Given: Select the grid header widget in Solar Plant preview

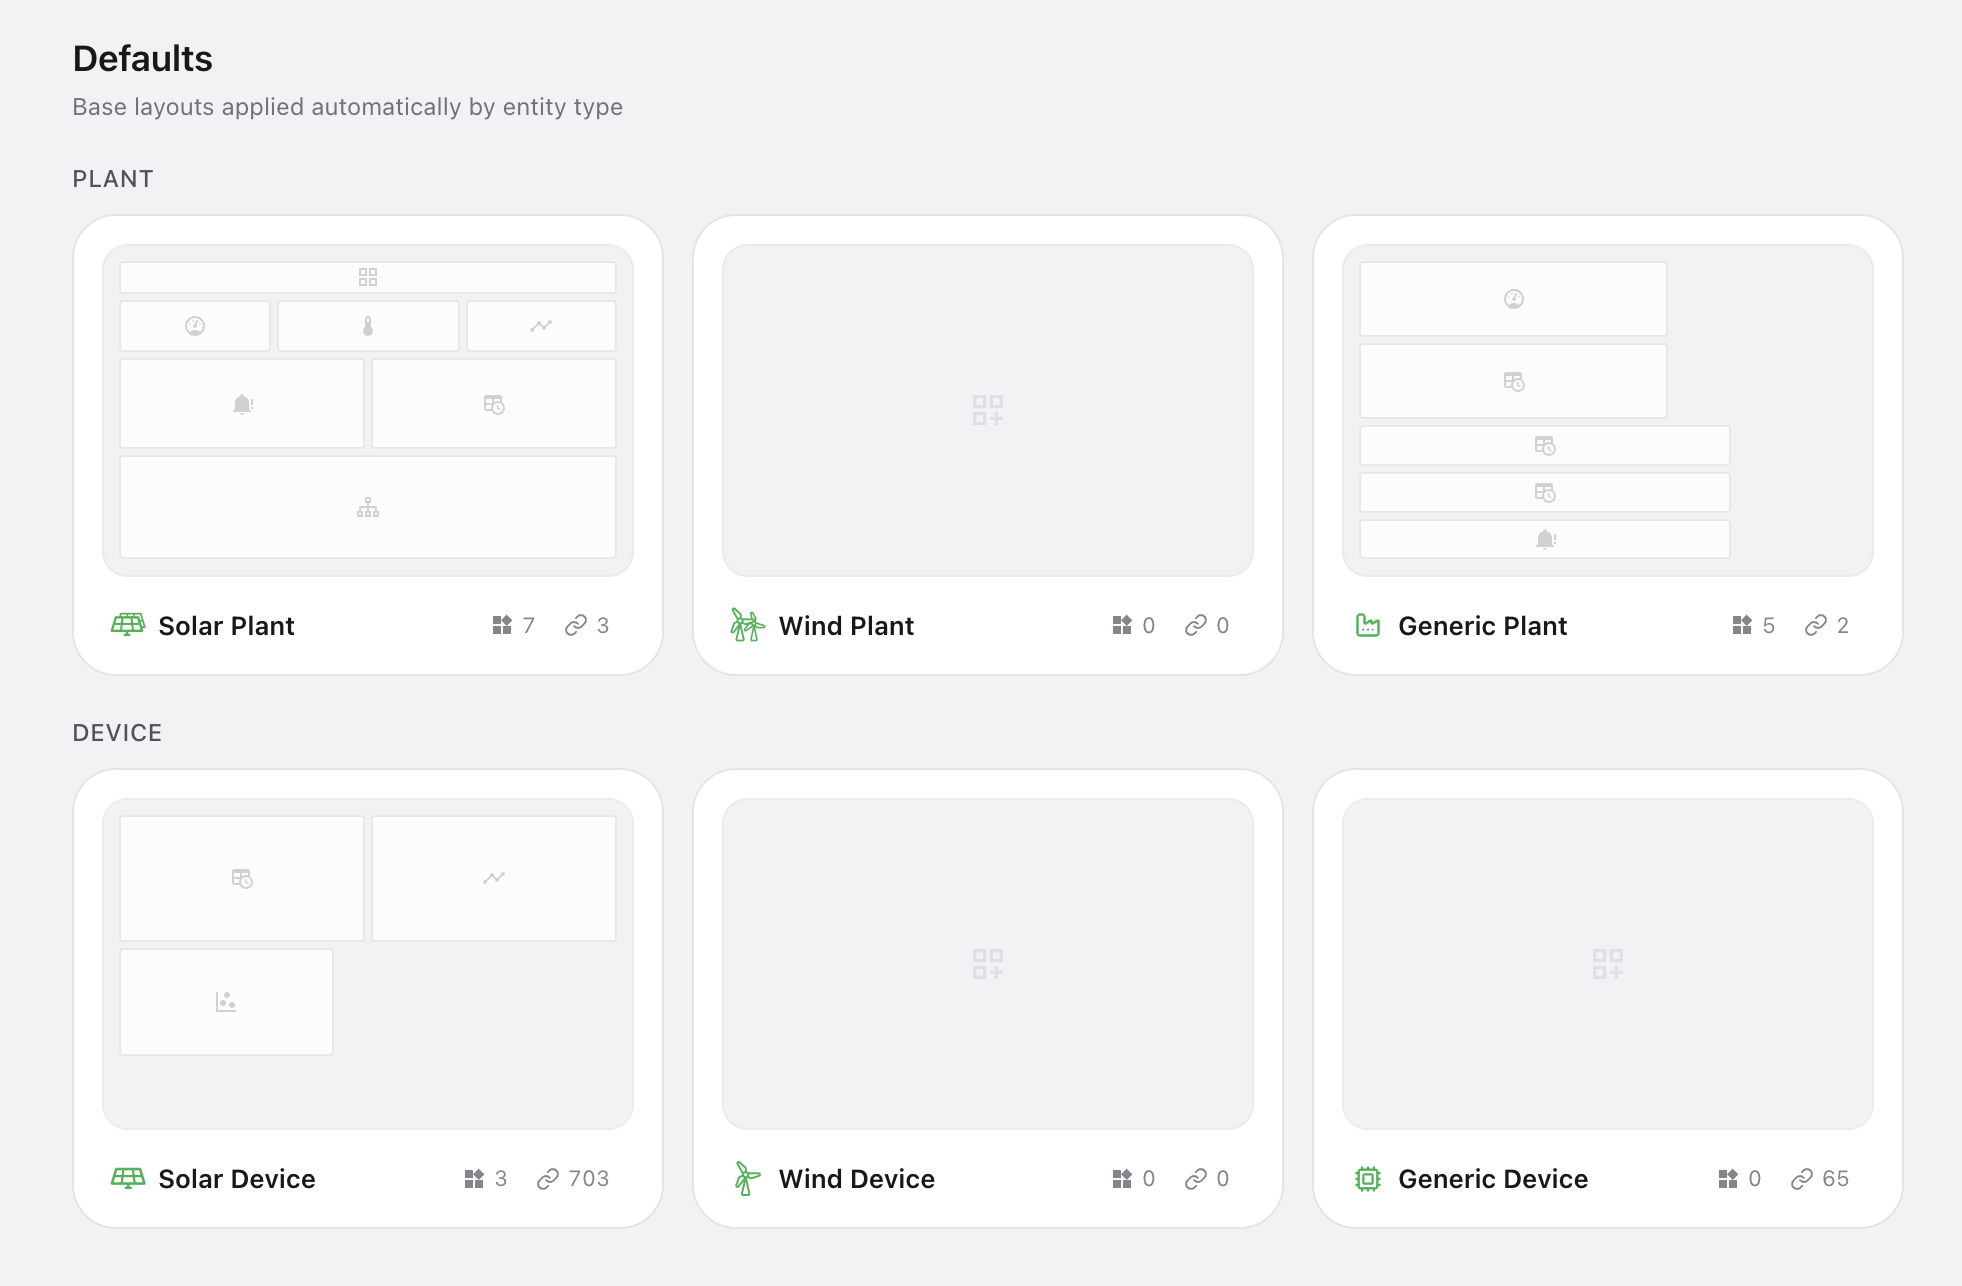Looking at the screenshot, I should pos(368,277).
